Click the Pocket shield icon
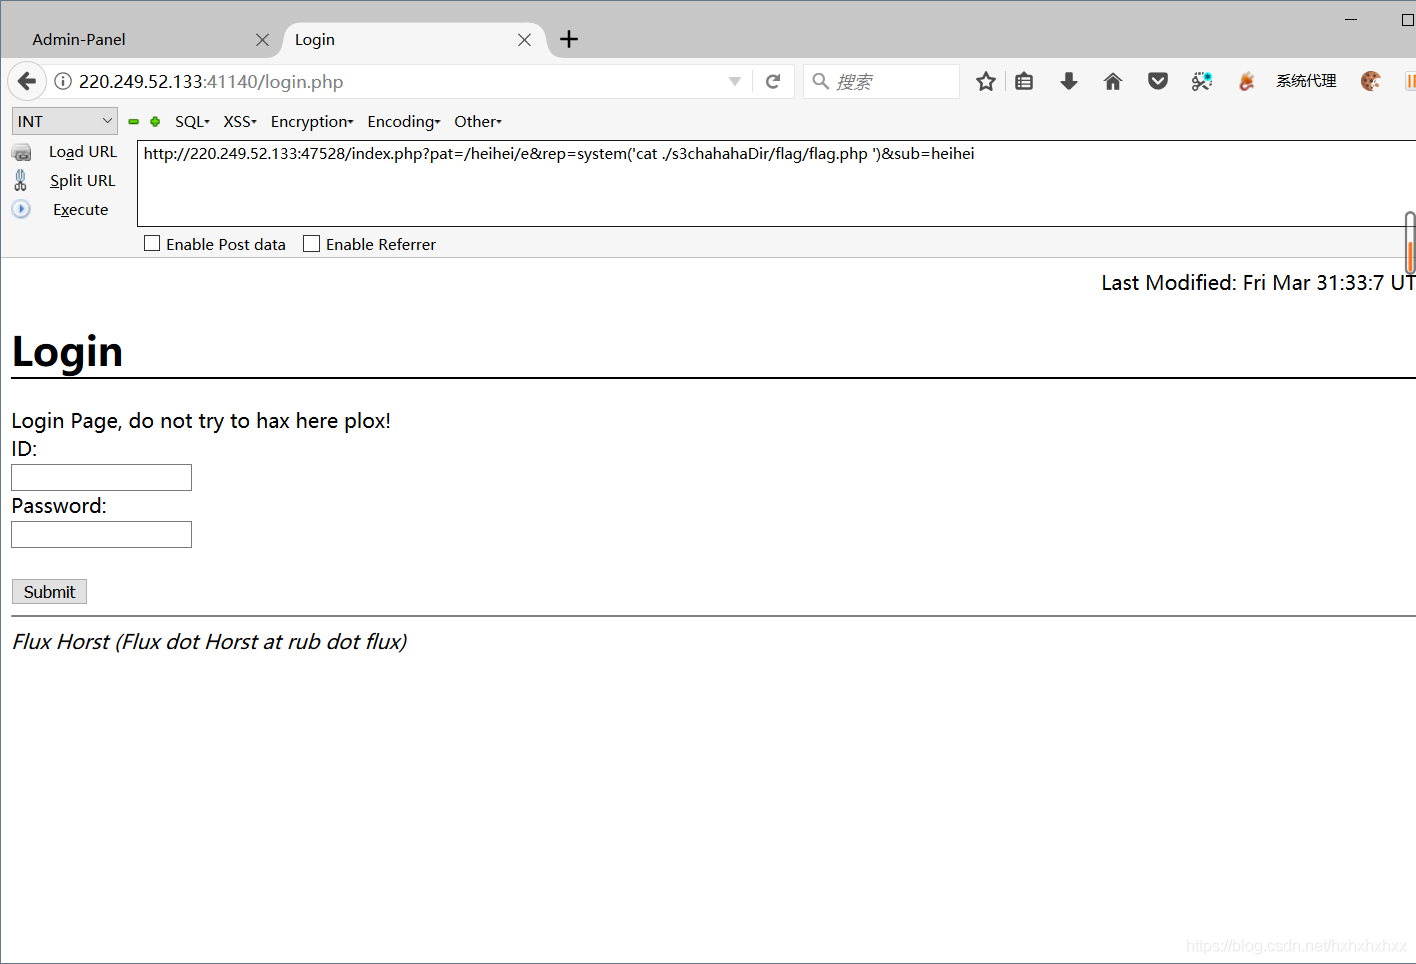 click(x=1158, y=81)
